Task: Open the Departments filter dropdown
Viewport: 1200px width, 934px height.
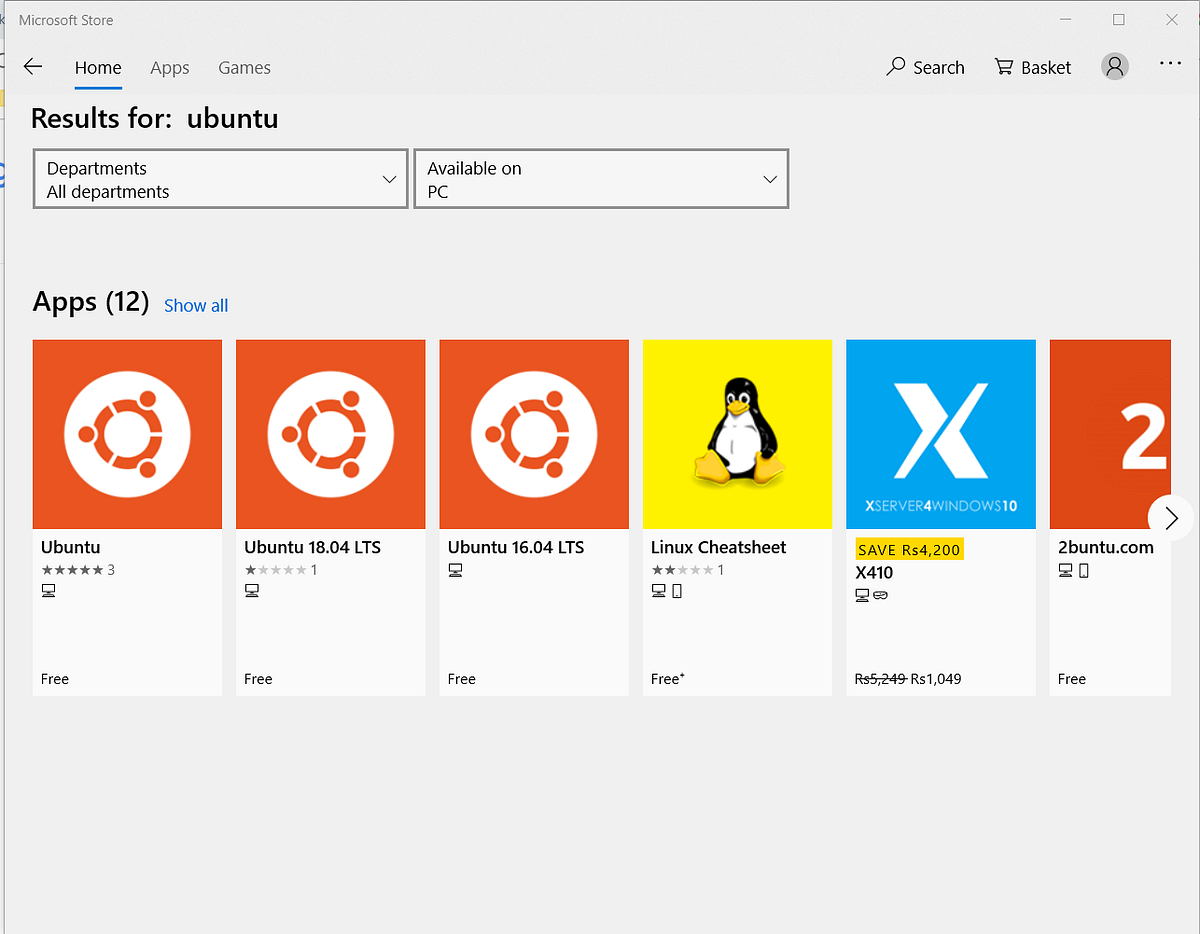Action: [x=219, y=179]
